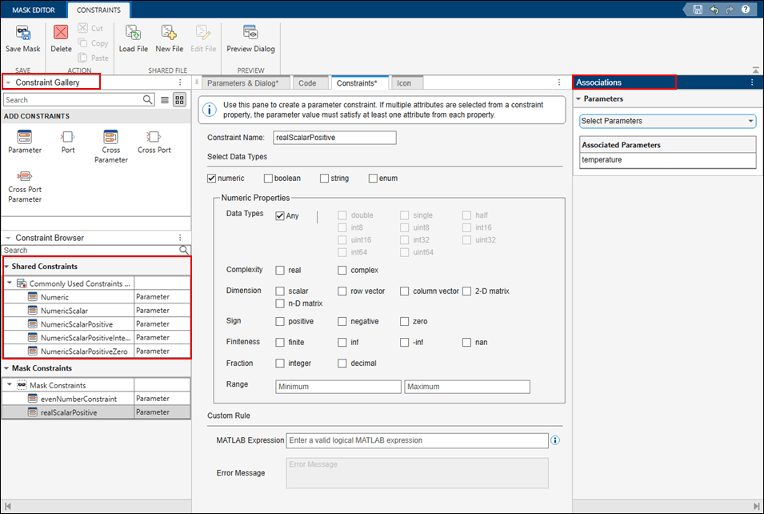The height and width of the screenshot is (514, 764).
Task: Click the undo arrow in title bar
Action: pos(714,9)
